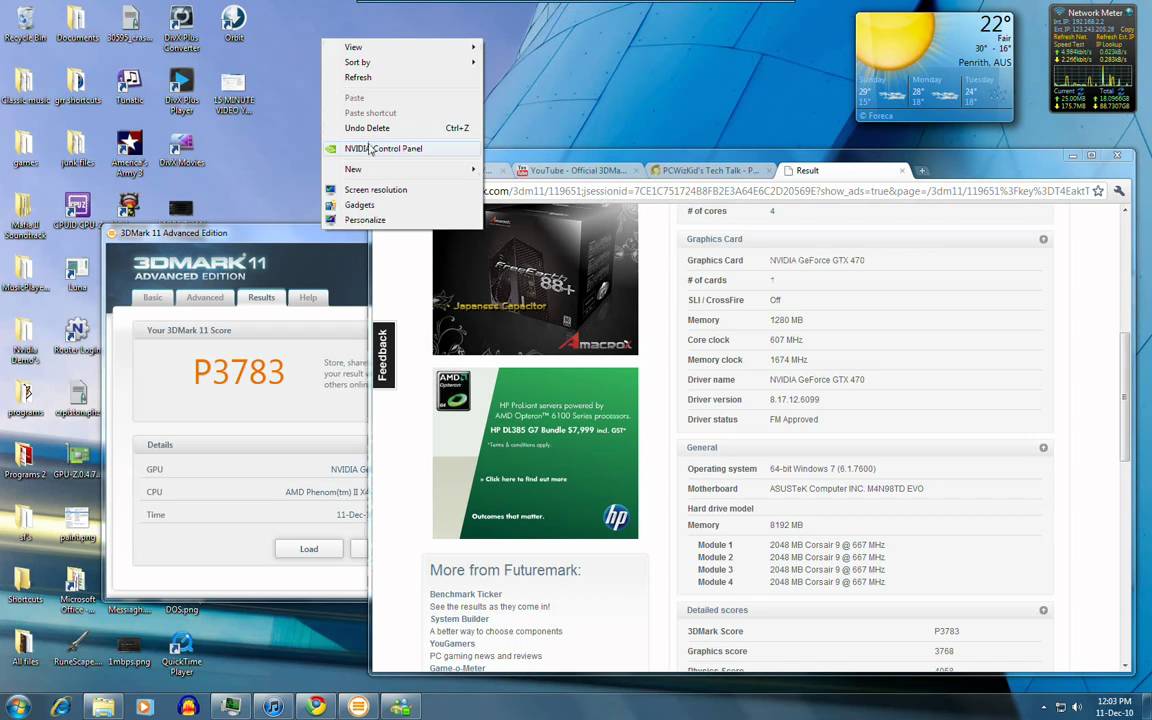Viewport: 1152px width, 720px height.
Task: Click the browser's vertical scrollbar
Action: [1124, 397]
